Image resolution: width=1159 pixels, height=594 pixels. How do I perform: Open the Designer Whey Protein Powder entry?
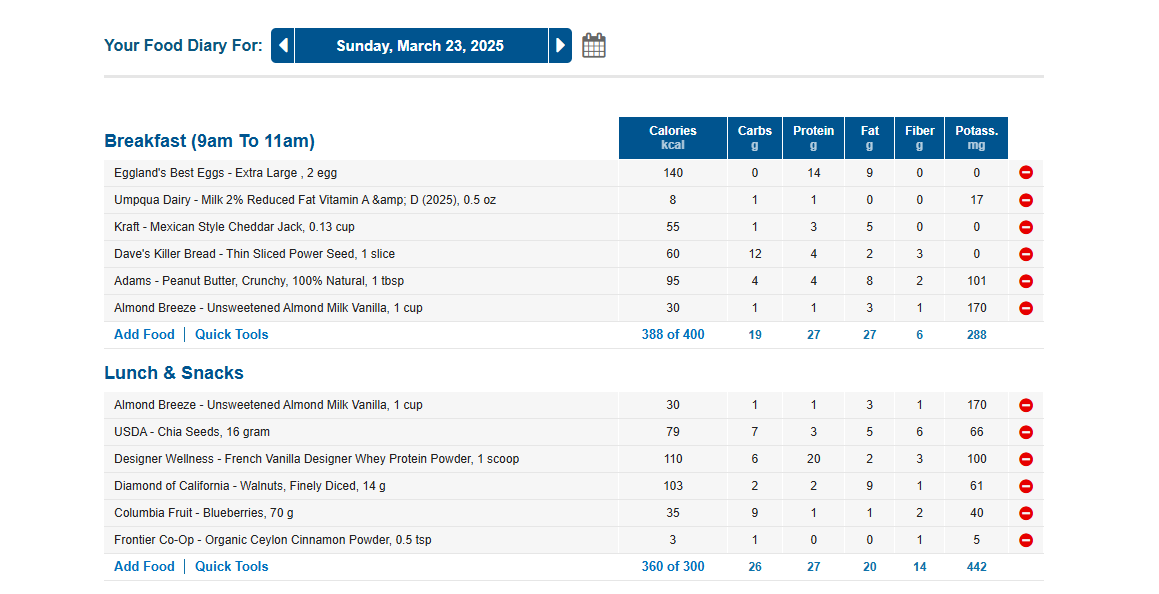click(x=316, y=459)
